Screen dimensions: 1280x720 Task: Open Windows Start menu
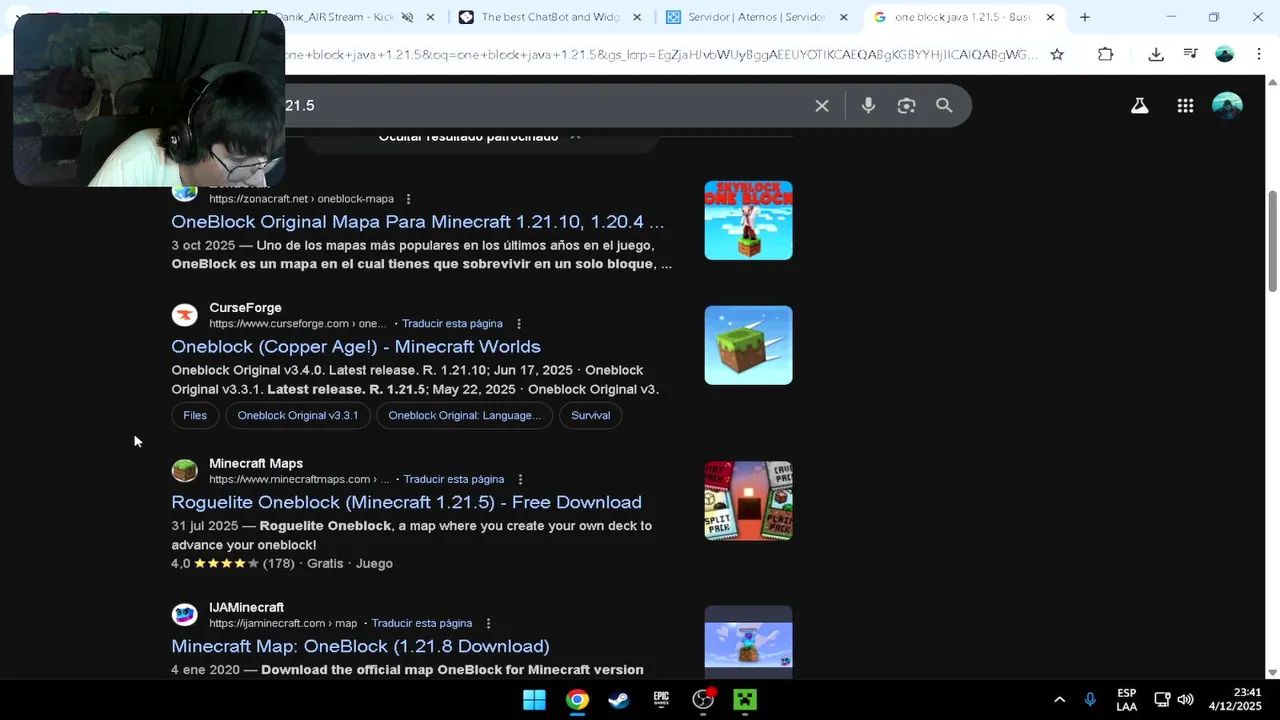(534, 700)
